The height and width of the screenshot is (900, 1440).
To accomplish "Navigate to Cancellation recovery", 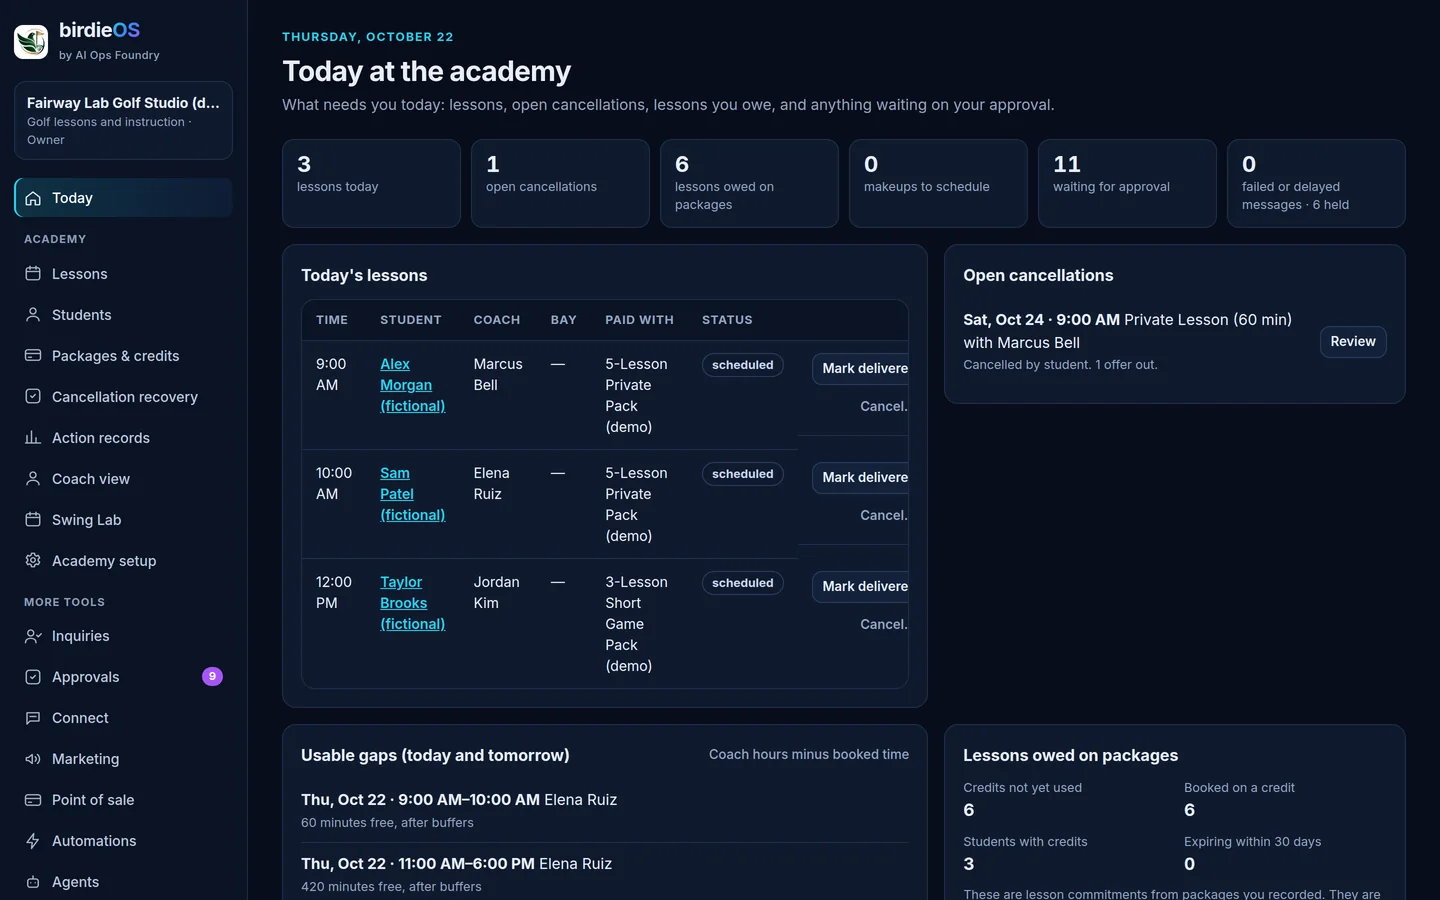I will [123, 397].
